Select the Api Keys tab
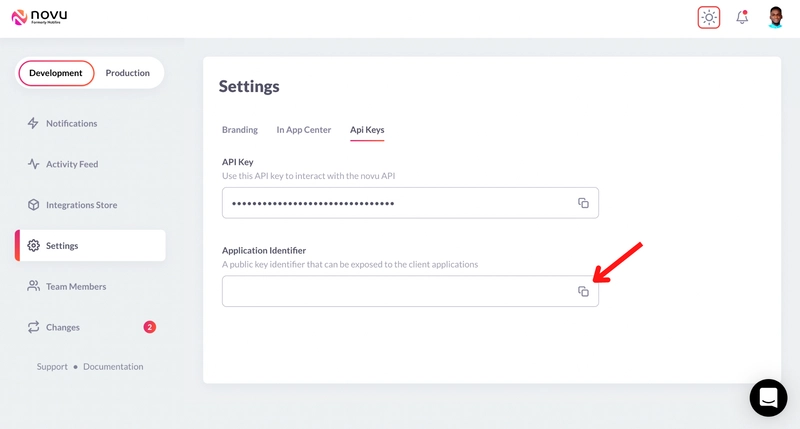This screenshot has width=800, height=429. pyautogui.click(x=367, y=130)
